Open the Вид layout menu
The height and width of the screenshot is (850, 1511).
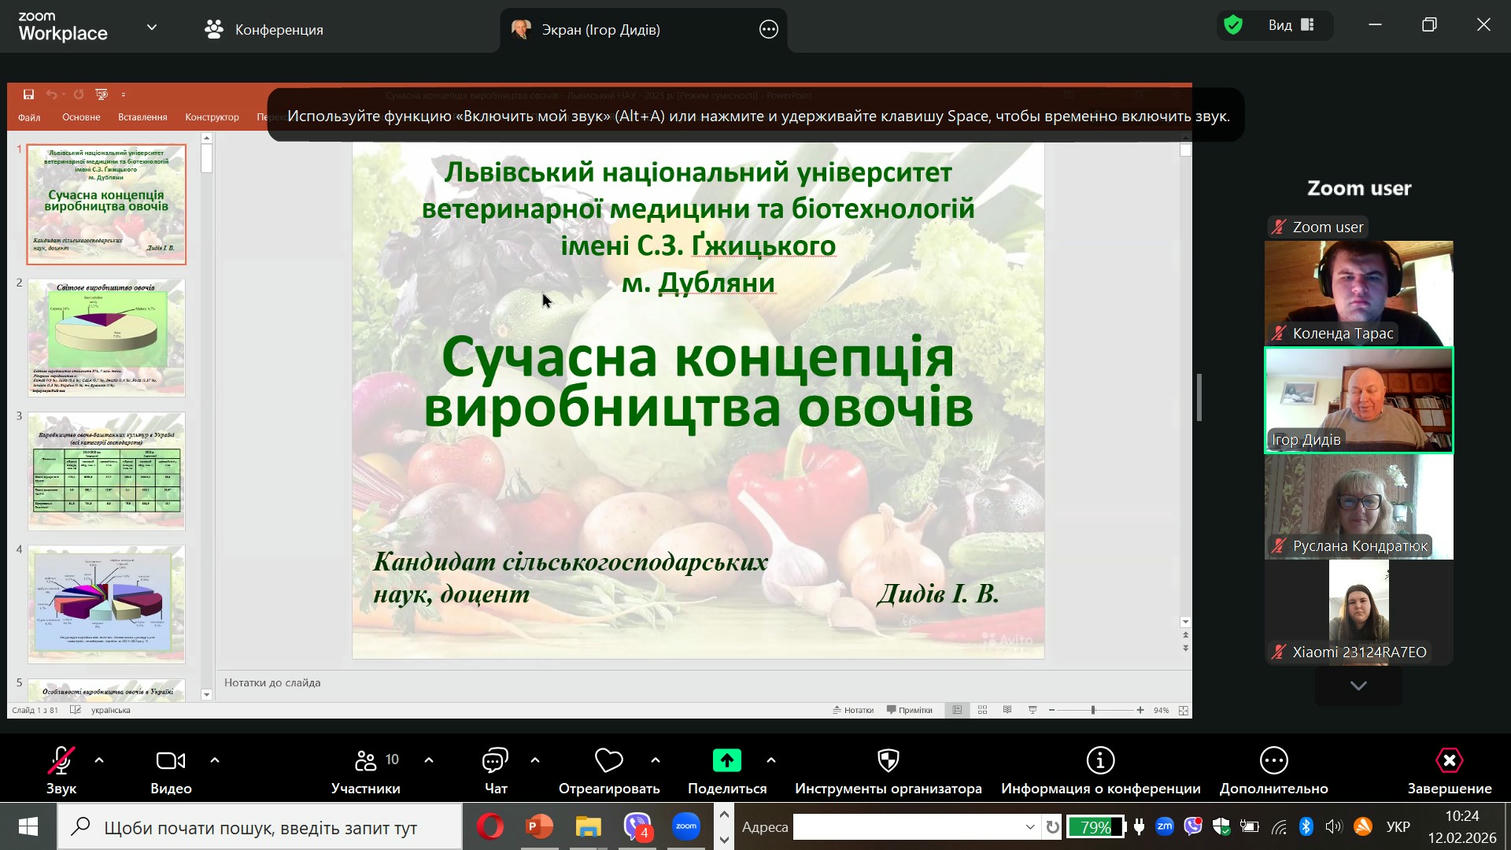1291,25
